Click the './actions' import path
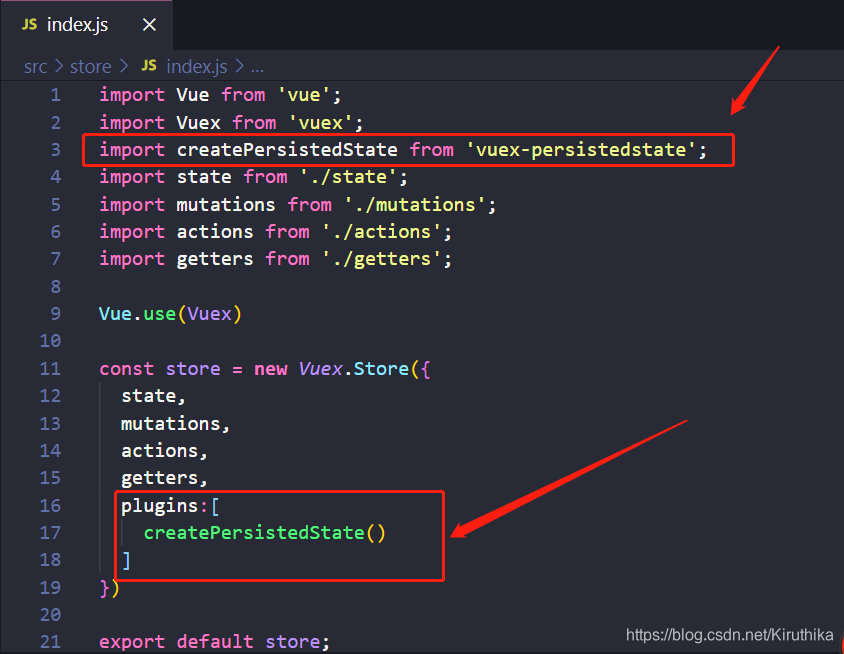This screenshot has height=654, width=844. pos(382,232)
